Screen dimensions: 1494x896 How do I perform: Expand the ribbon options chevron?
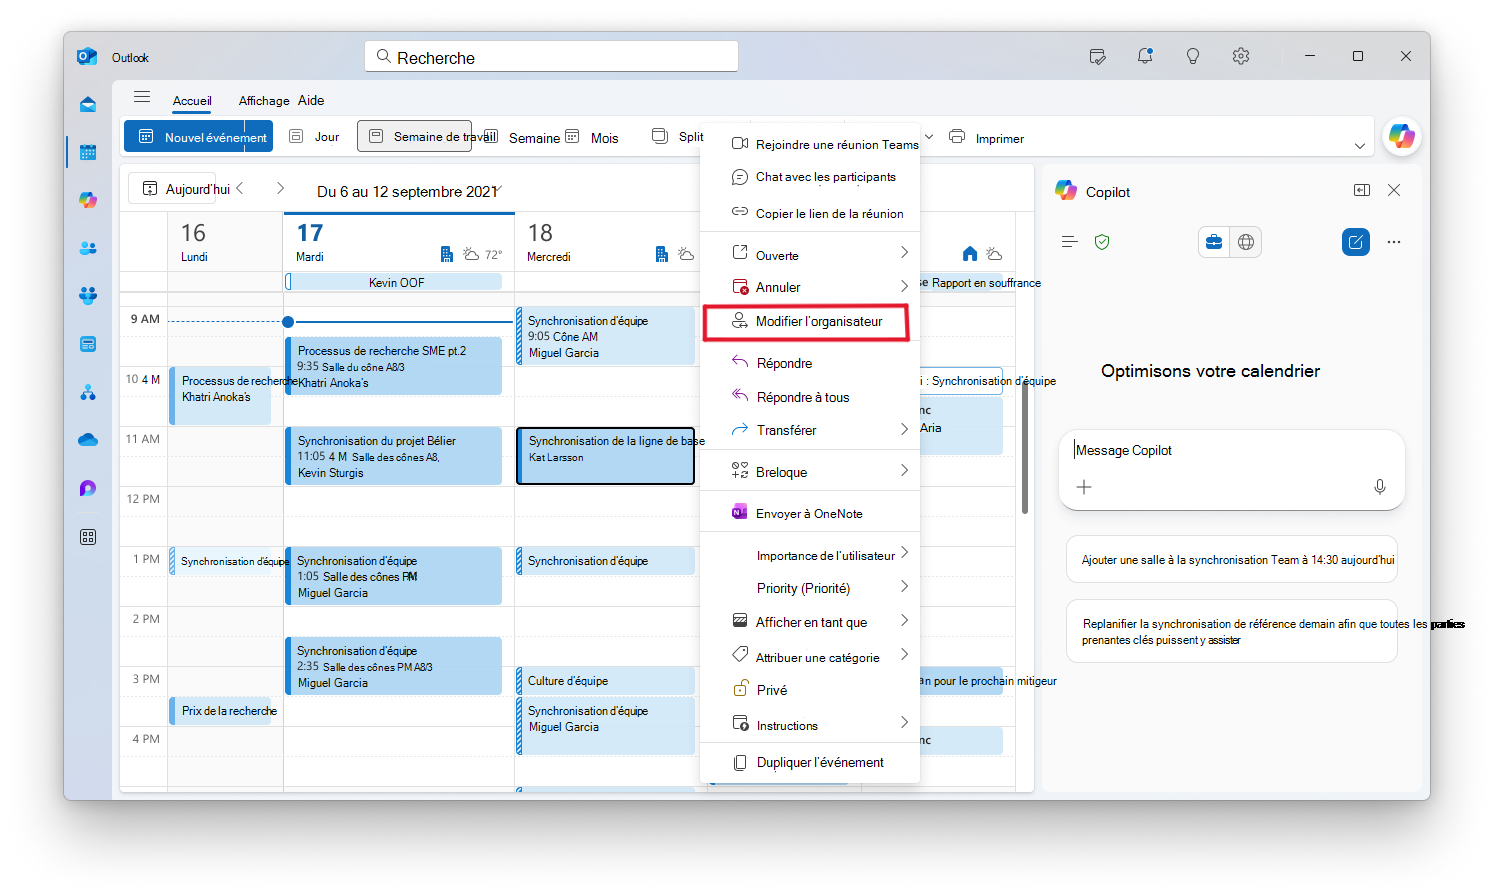[x=1360, y=146]
